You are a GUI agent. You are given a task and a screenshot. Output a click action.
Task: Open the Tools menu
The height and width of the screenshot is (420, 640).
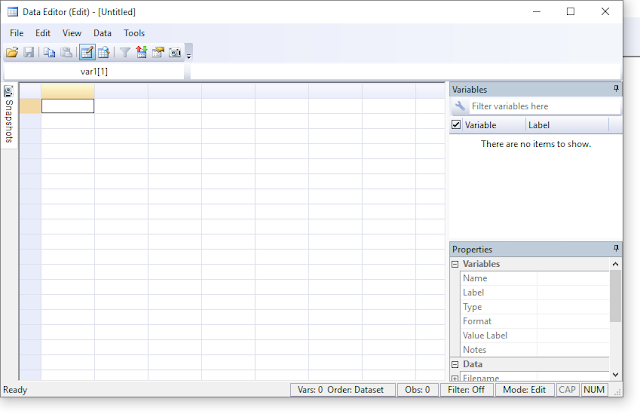click(x=134, y=33)
